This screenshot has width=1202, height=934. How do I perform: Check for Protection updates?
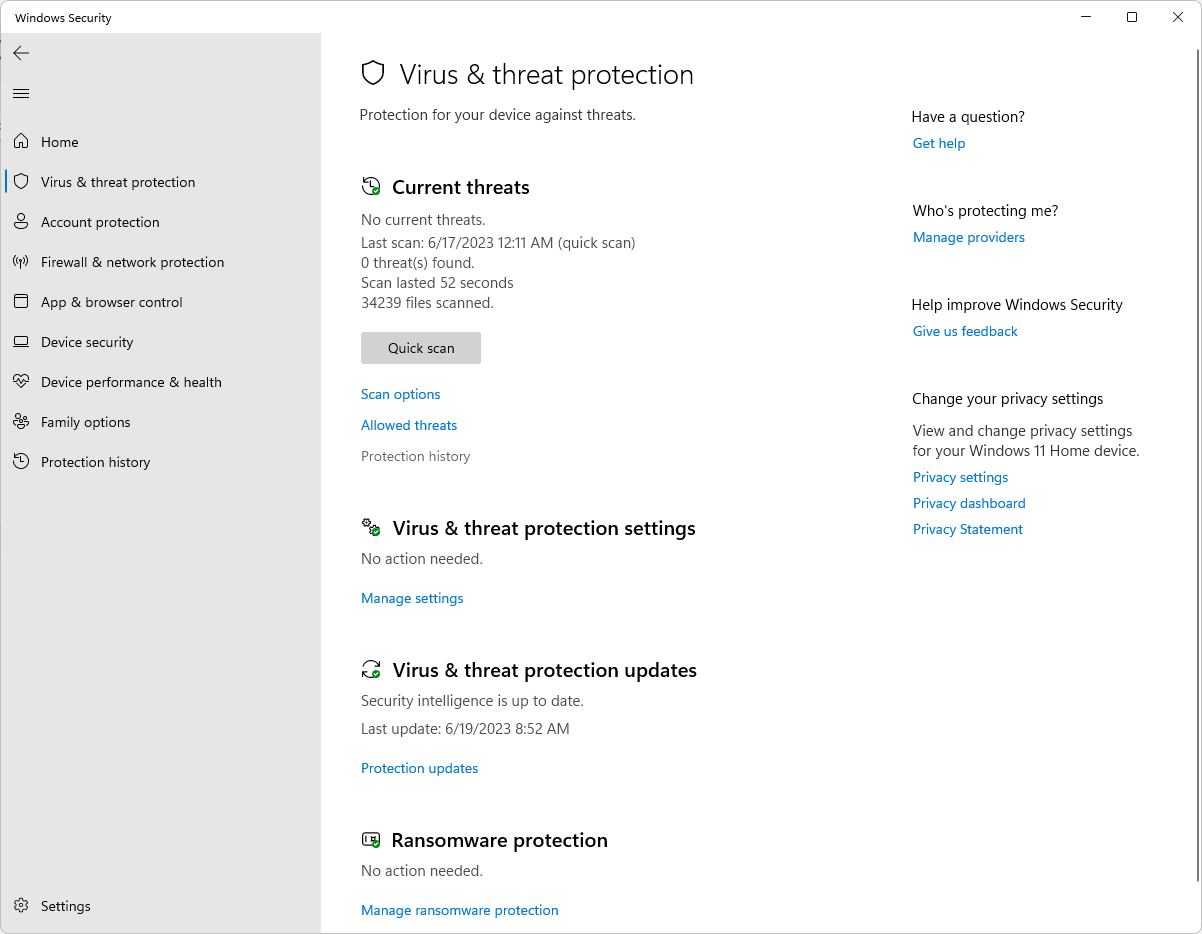pyautogui.click(x=419, y=768)
